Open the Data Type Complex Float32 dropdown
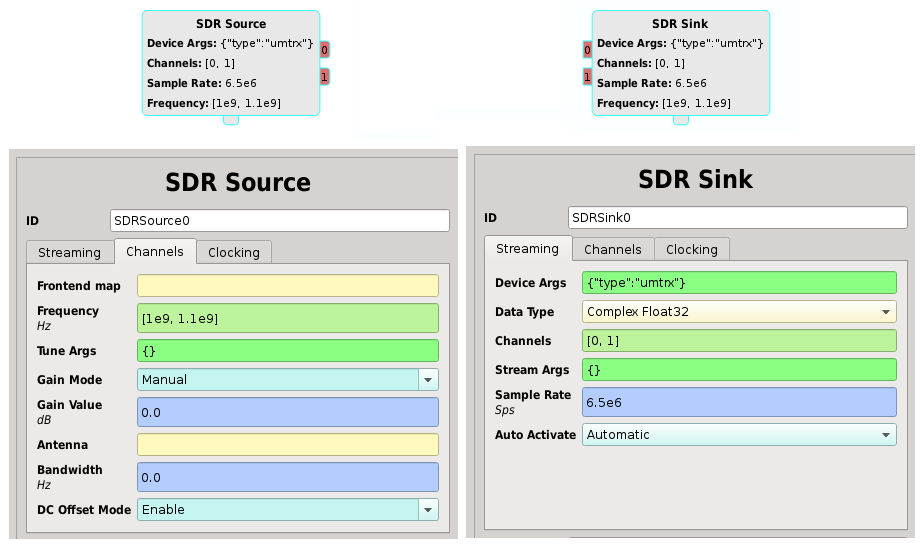This screenshot has height=547, width=924. pyautogui.click(x=739, y=312)
